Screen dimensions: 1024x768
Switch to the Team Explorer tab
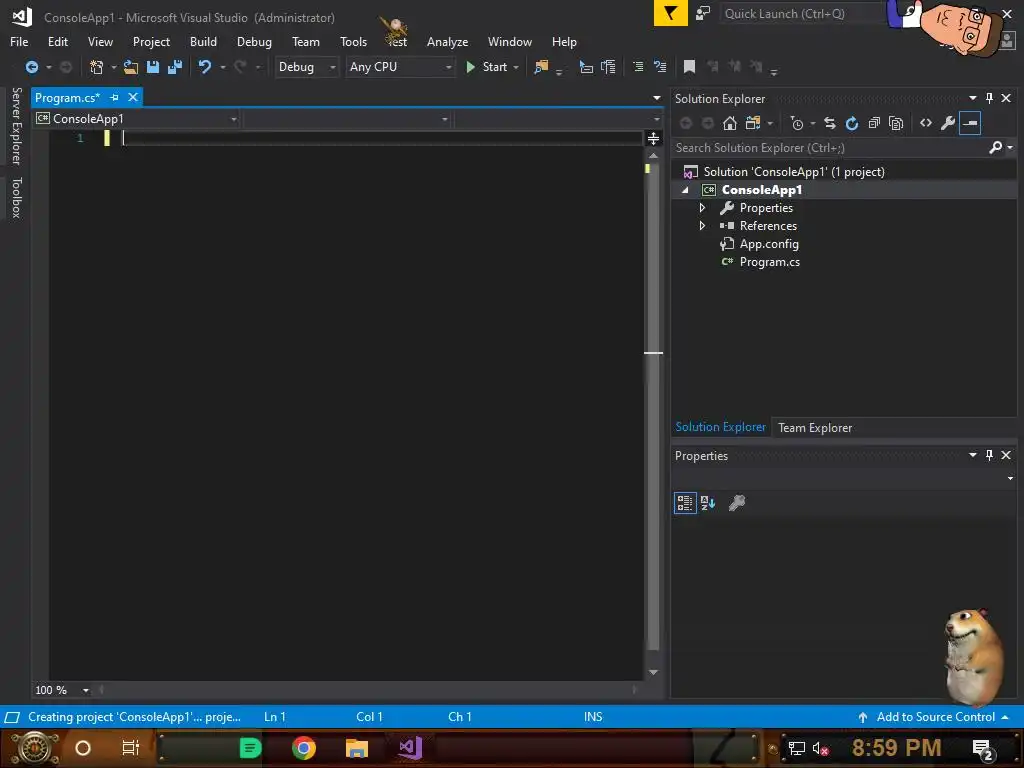coord(814,428)
